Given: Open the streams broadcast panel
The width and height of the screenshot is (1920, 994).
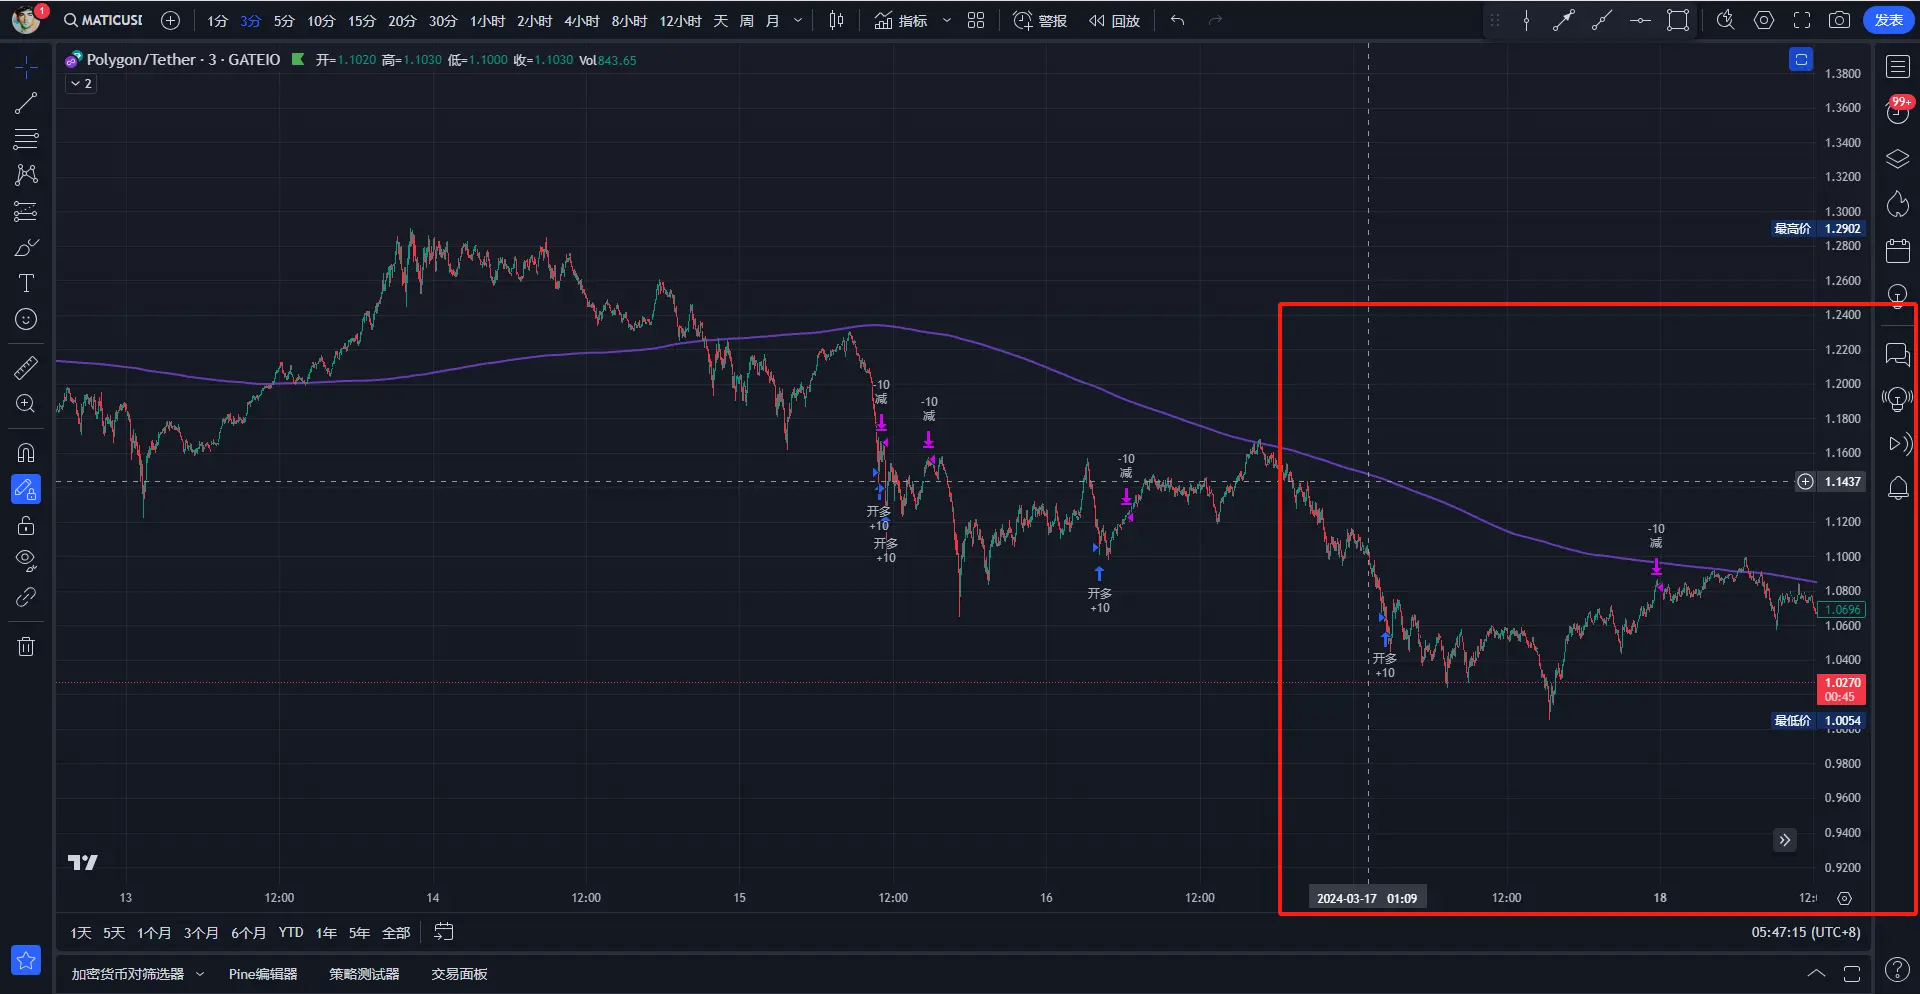Looking at the screenshot, I should [1899, 444].
